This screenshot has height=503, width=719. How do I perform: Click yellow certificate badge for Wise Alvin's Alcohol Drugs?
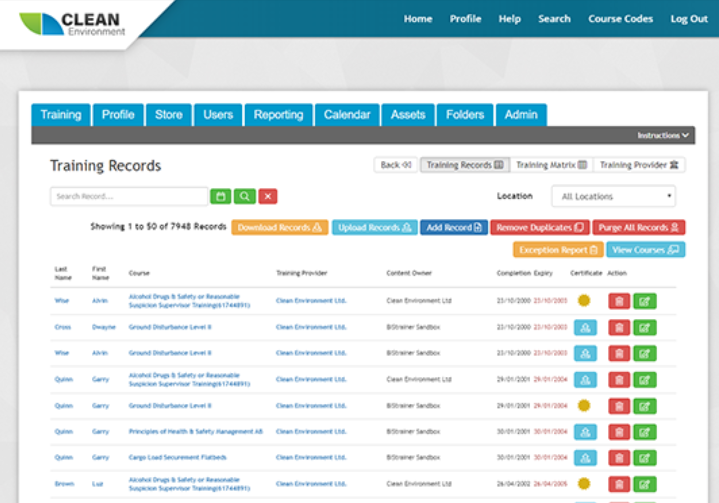pos(584,300)
